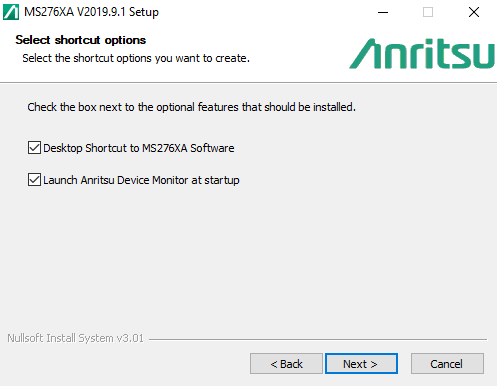Go to previous step with Back button

286,364
